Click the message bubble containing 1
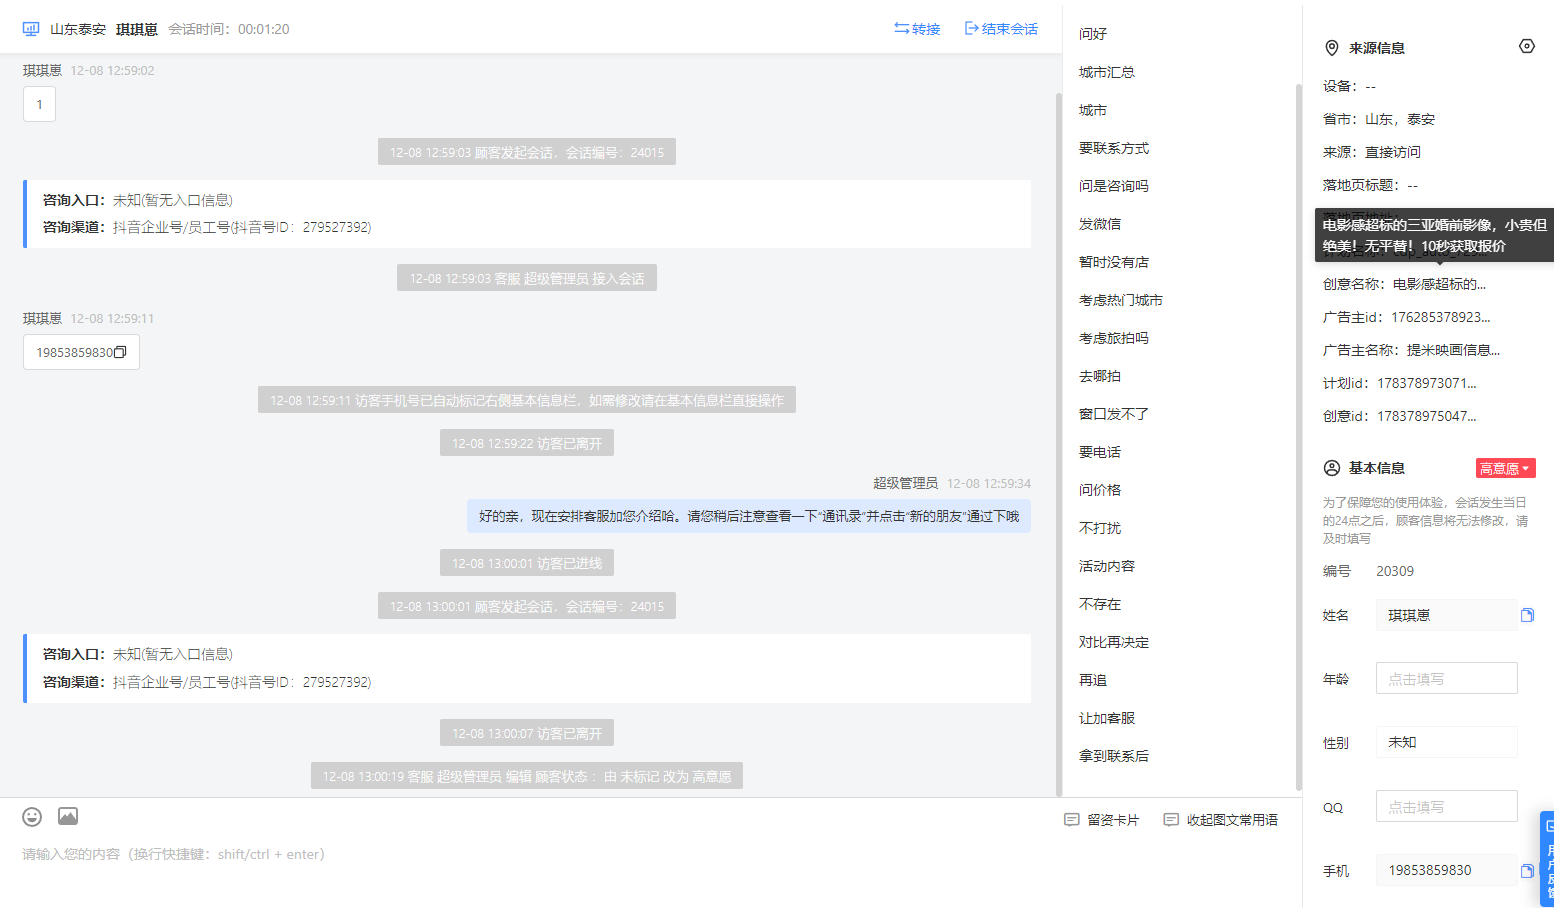The width and height of the screenshot is (1554, 908). click(x=39, y=104)
